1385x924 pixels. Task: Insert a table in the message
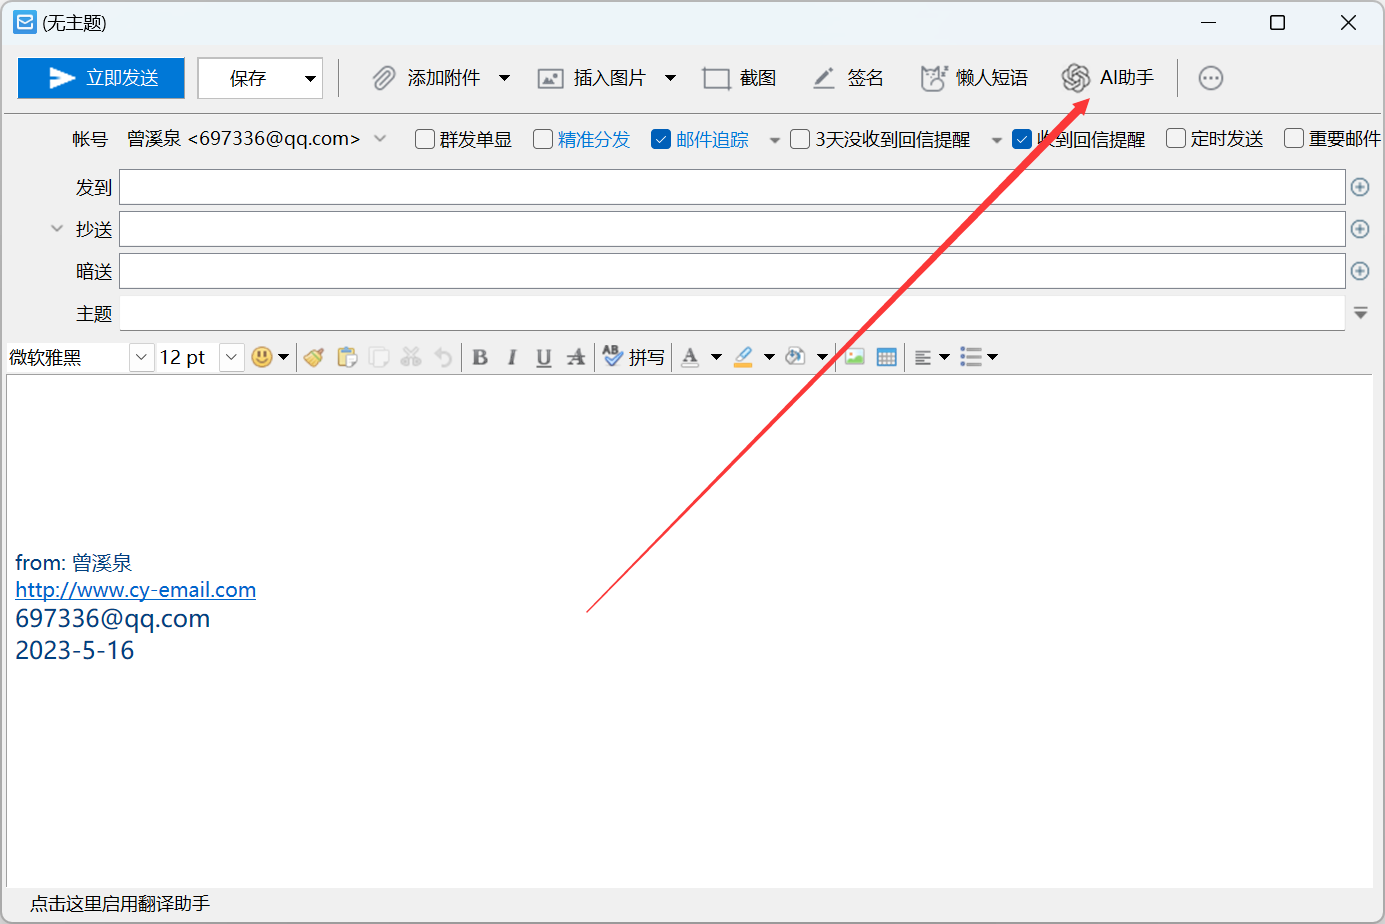[886, 357]
